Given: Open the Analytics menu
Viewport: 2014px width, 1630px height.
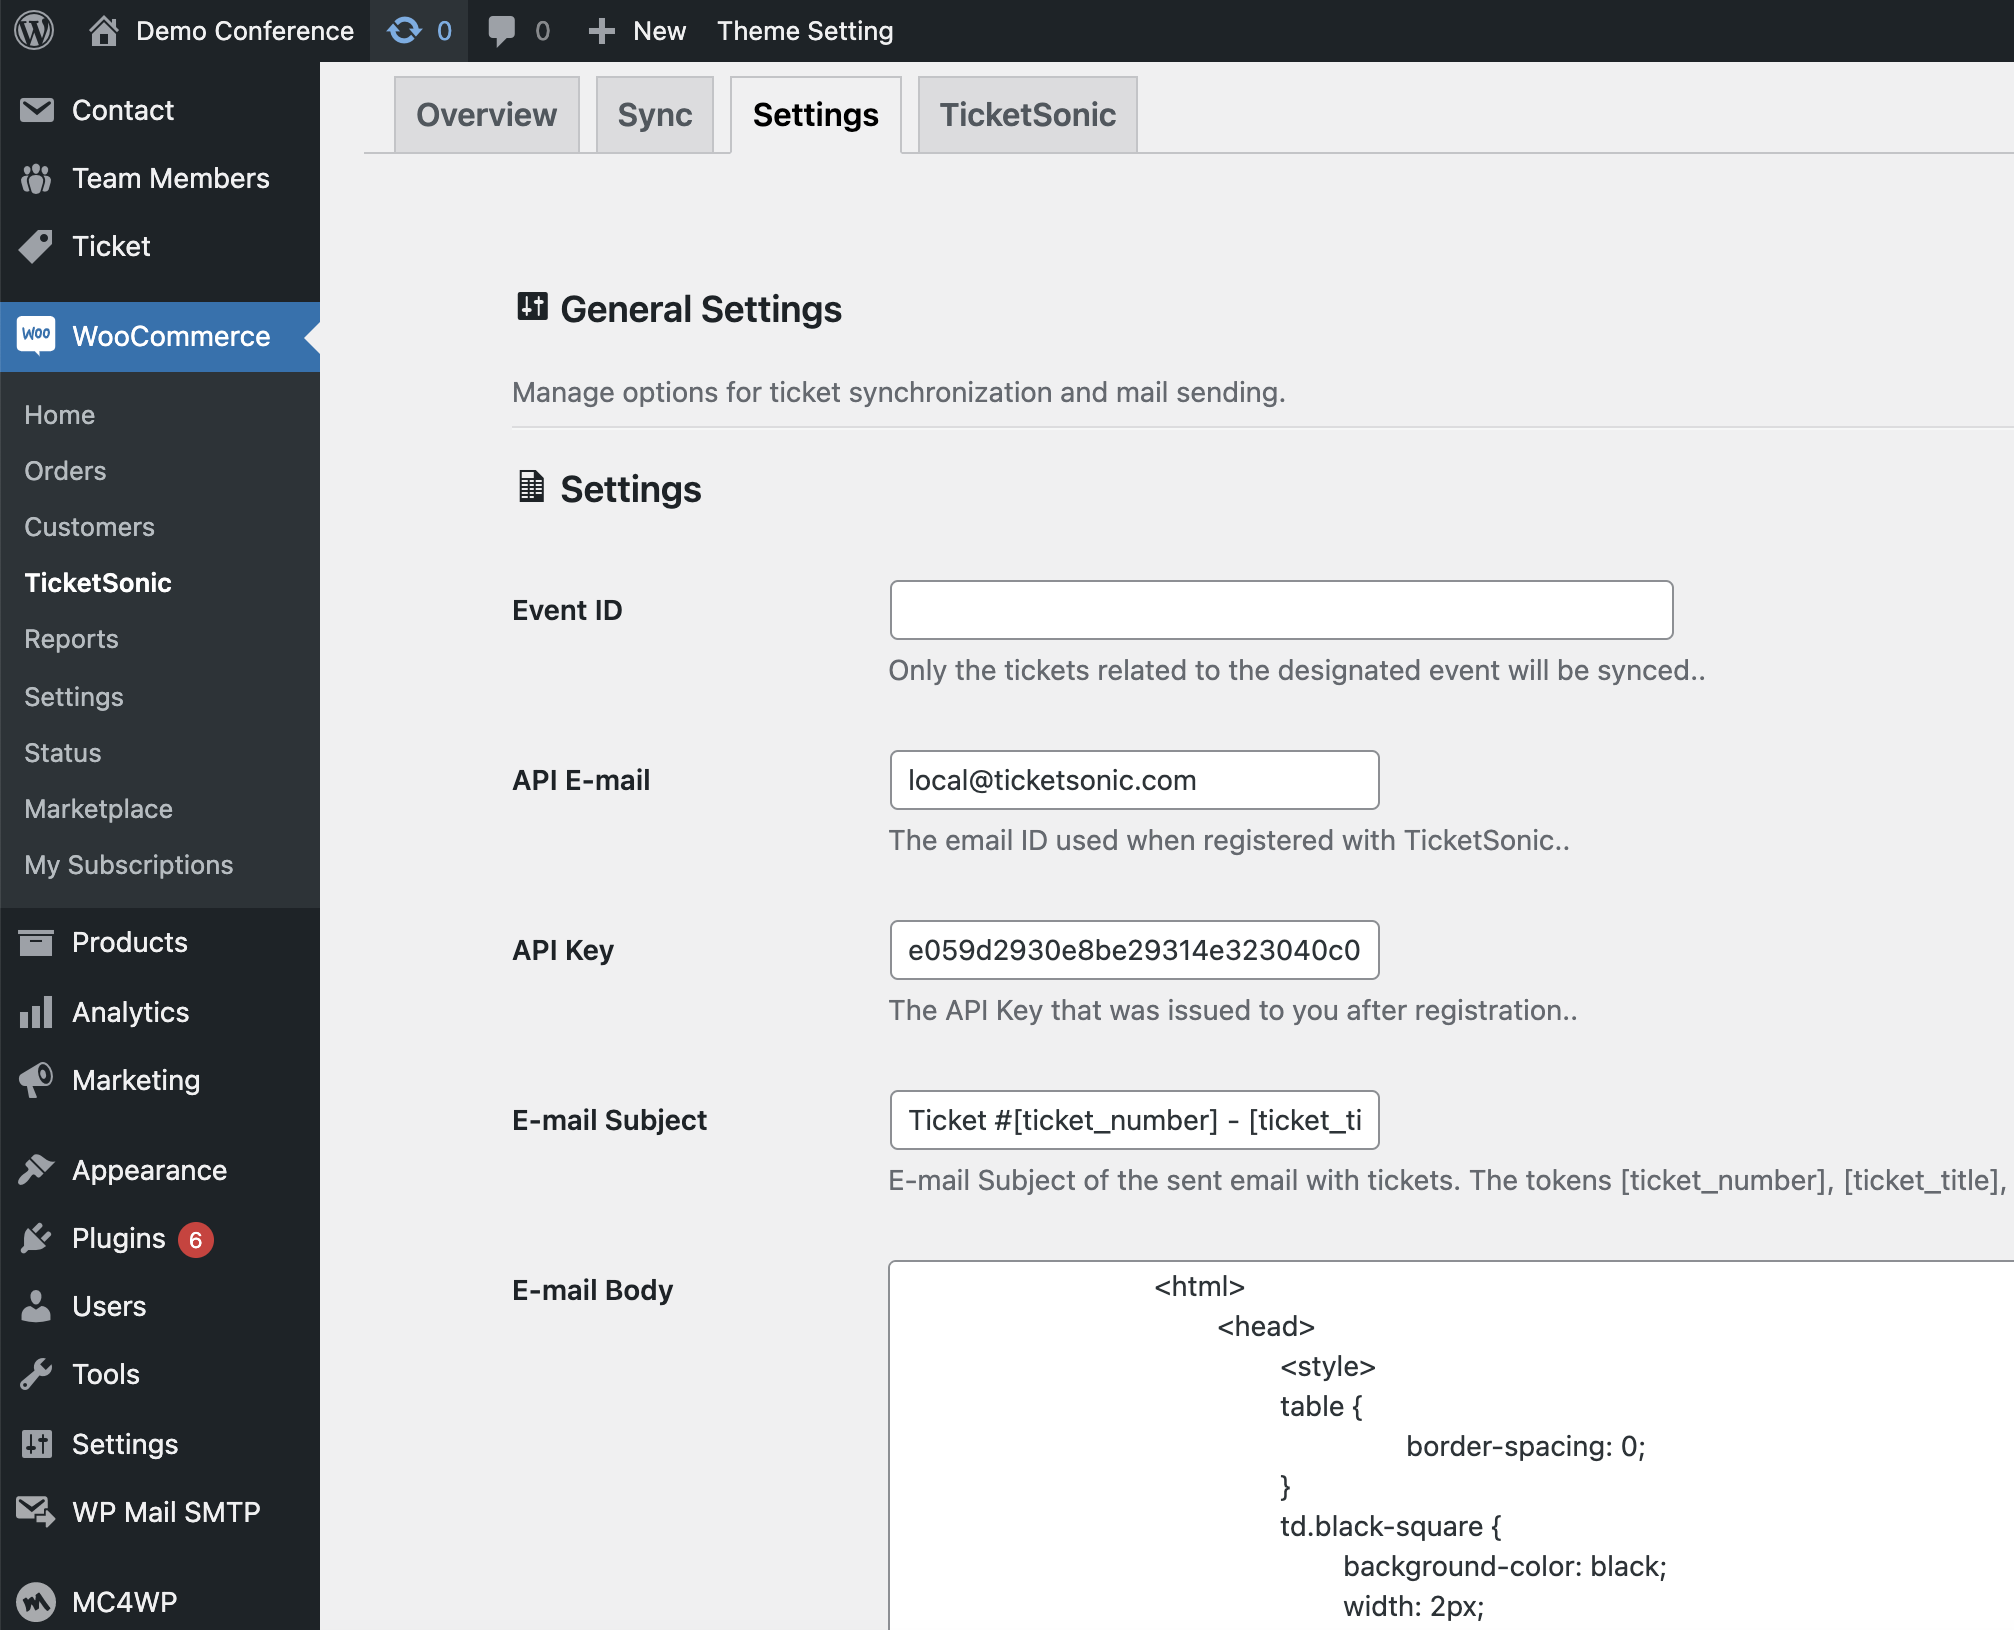Looking at the screenshot, I should (131, 1012).
